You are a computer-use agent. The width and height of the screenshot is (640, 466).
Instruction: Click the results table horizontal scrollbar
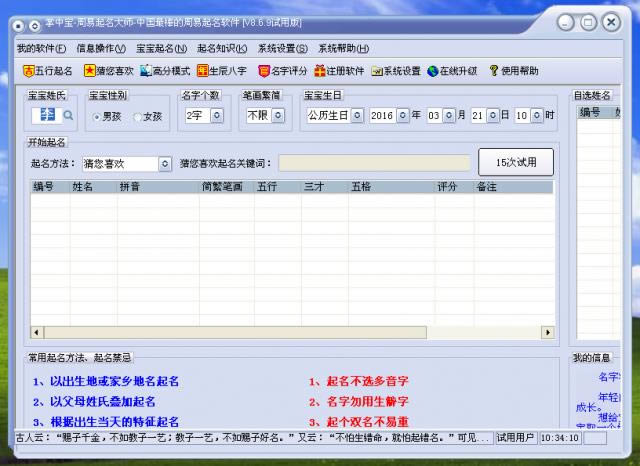[292, 332]
